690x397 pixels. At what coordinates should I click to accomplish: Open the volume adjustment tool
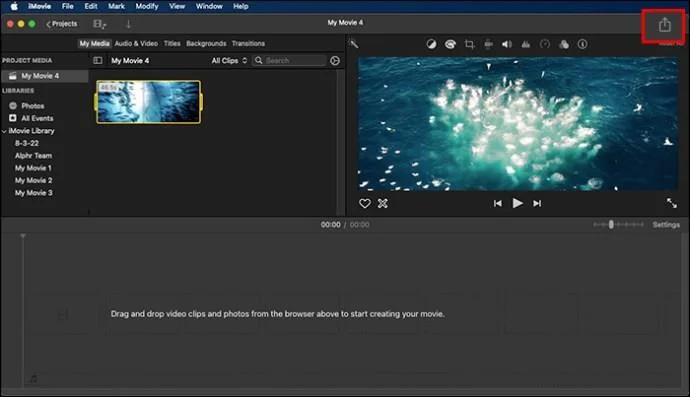click(507, 44)
